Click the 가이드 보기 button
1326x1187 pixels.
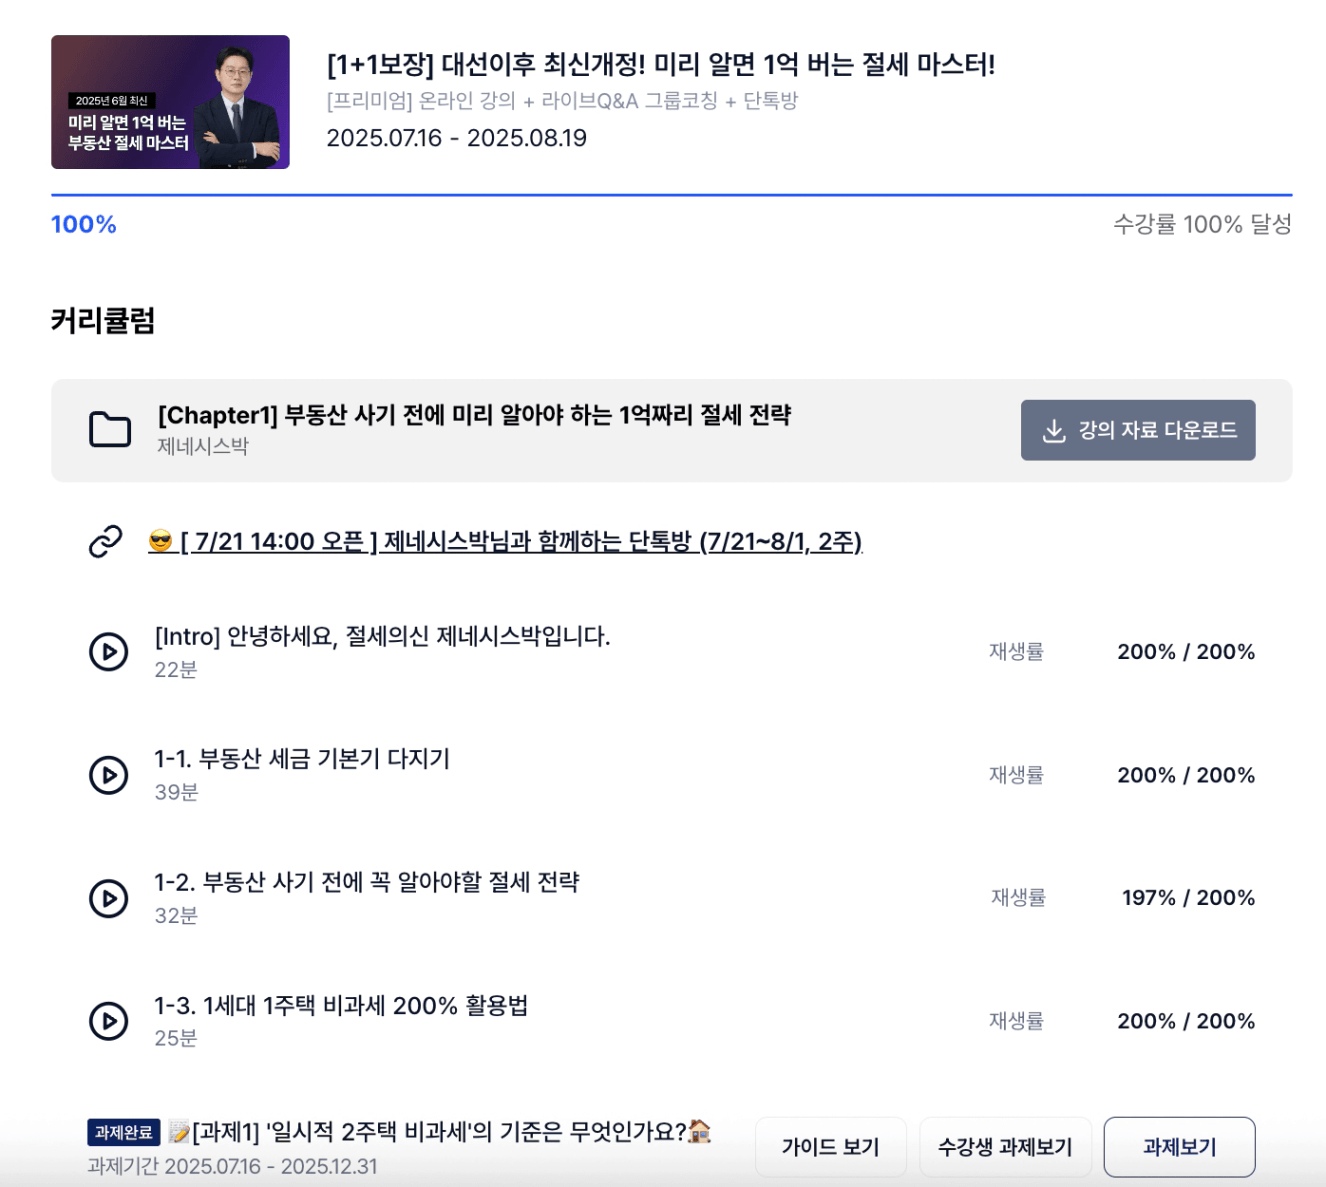[x=830, y=1147]
